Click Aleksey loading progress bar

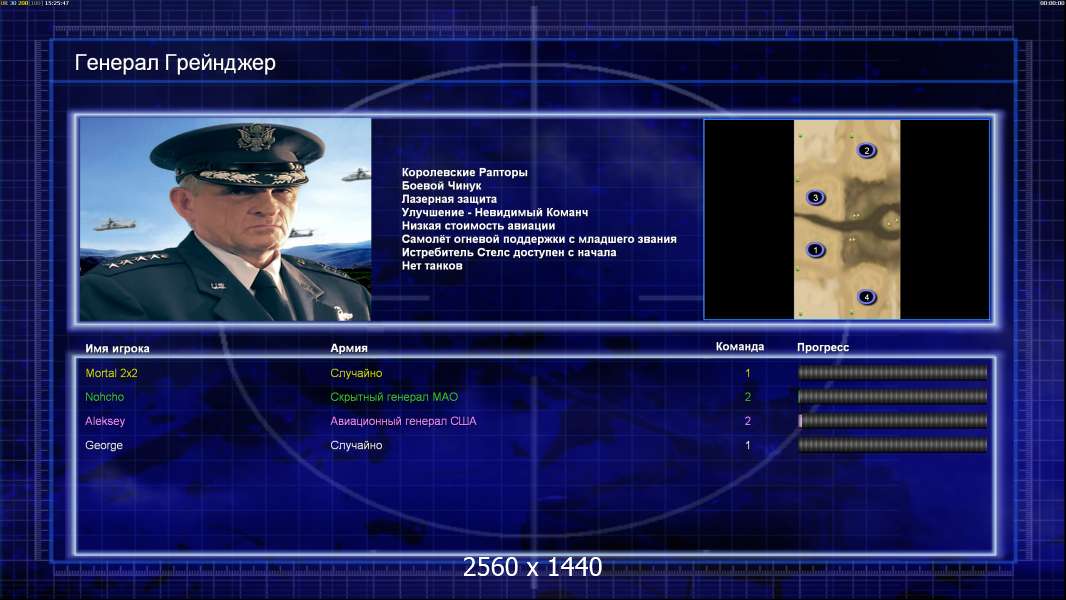coord(892,421)
